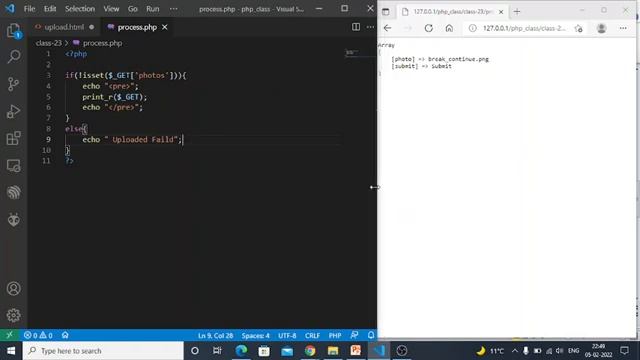Go to browser home page
The image size is (640, 360).
point(449,28)
